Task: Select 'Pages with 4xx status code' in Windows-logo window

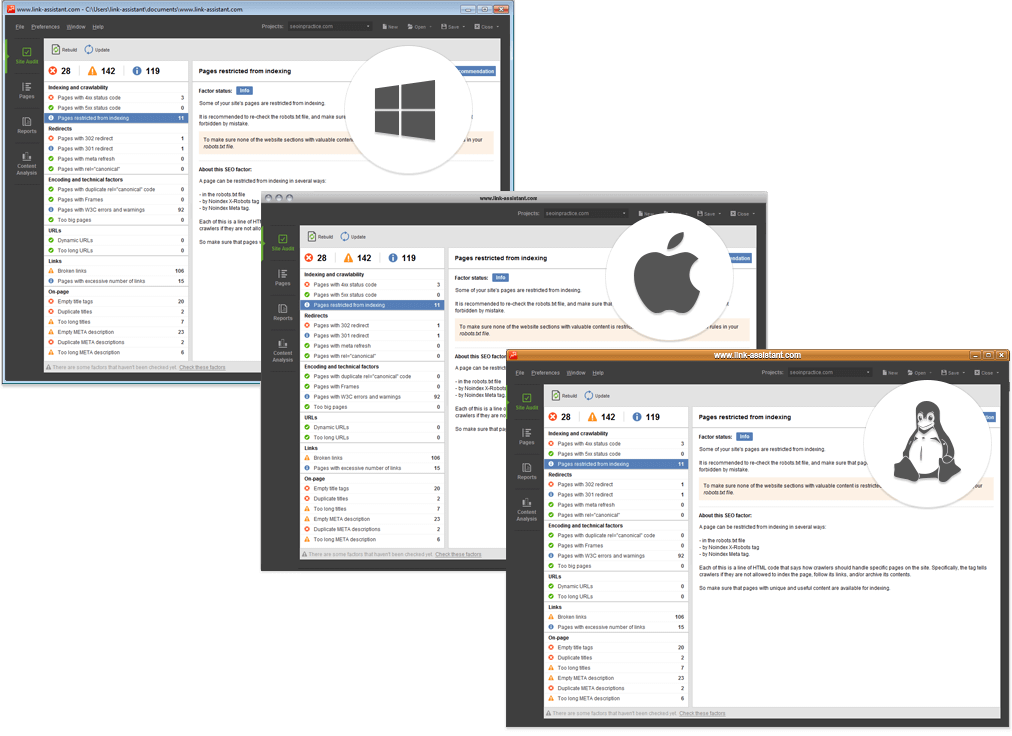Action: (116, 97)
